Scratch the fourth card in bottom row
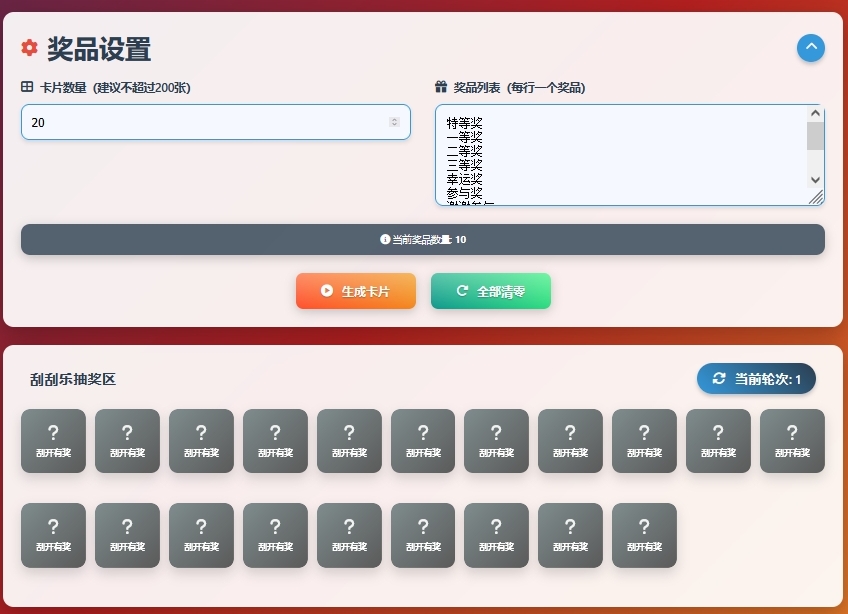Viewport: 848px width, 614px height. [275, 536]
